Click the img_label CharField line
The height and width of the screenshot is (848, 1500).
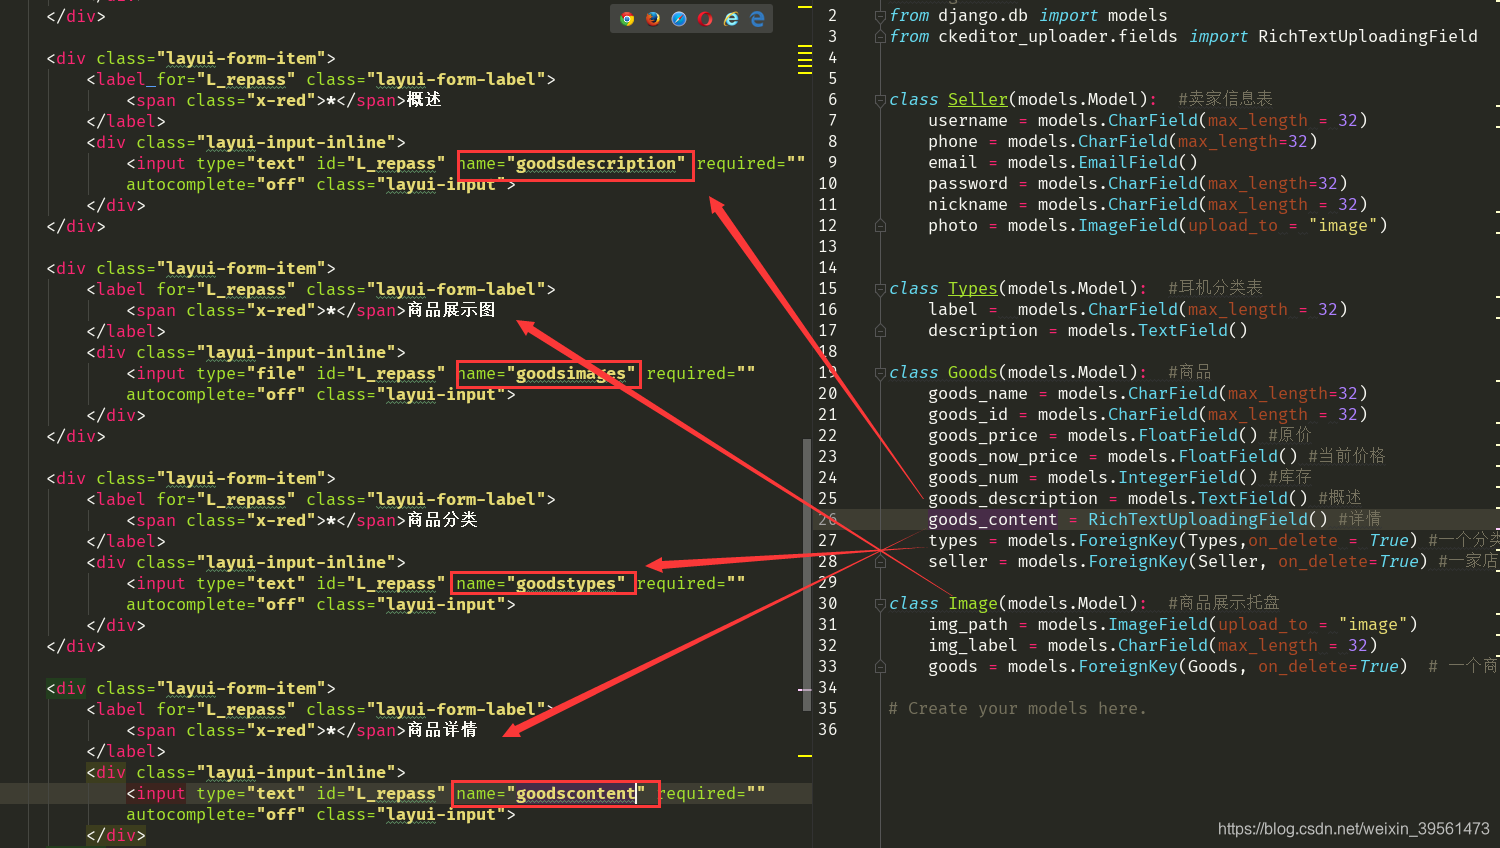point(1152,646)
